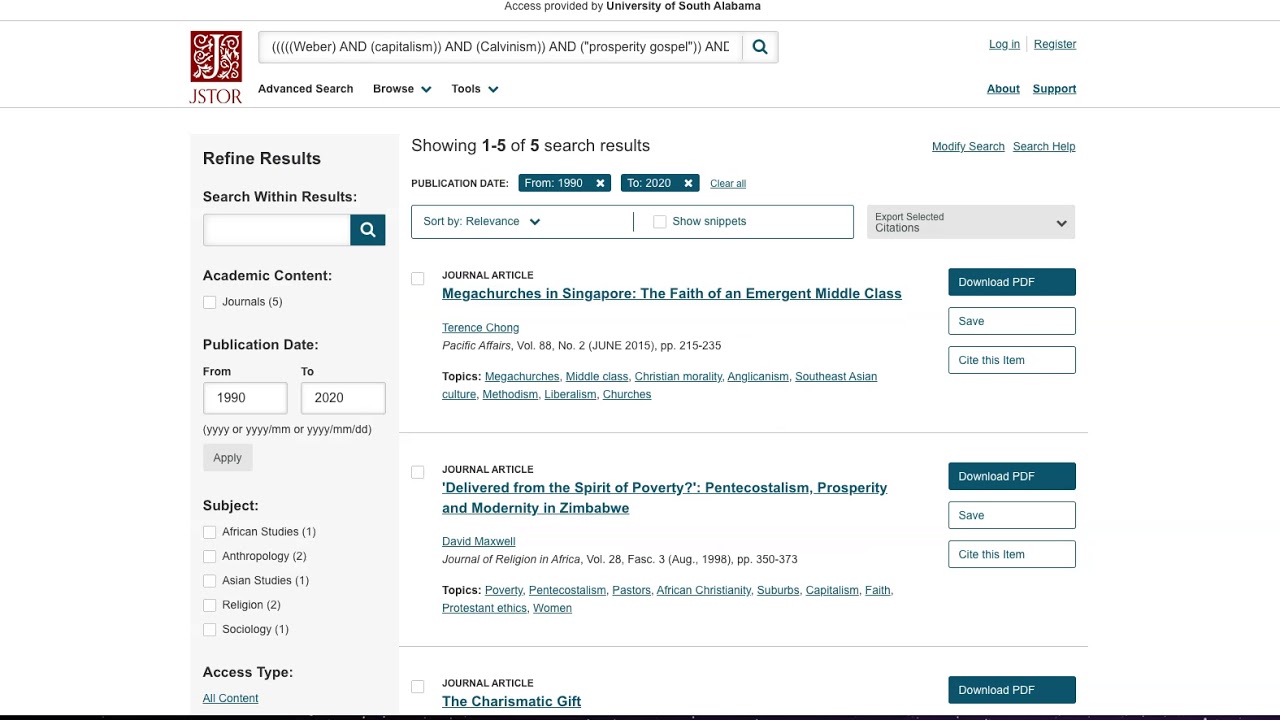Select the 'Delivered from the Spirit of Poverty' checkbox
Viewport: 1280px width, 720px height.
click(418, 472)
